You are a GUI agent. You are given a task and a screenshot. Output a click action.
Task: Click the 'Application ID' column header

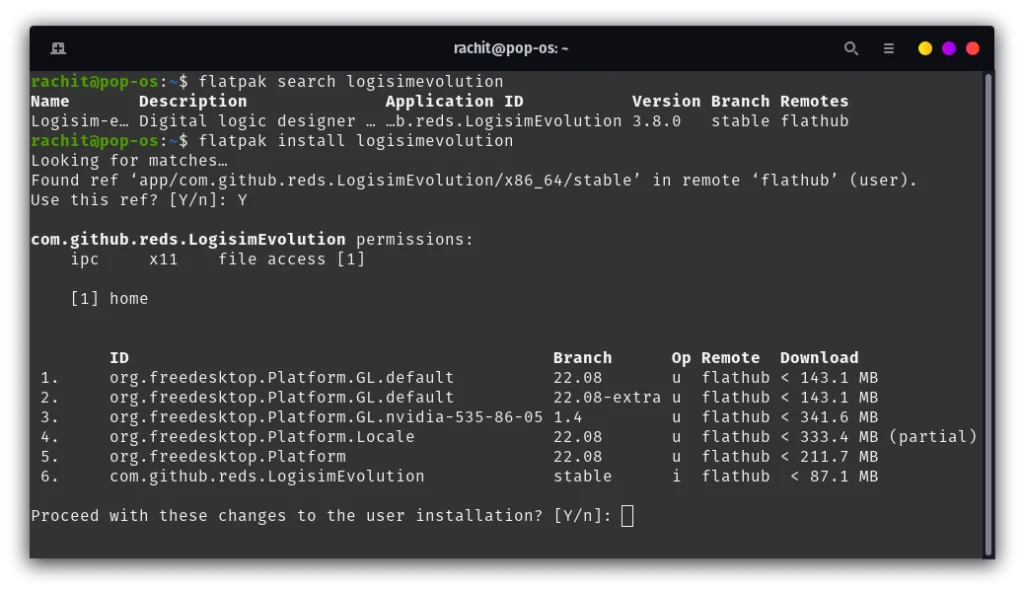tap(454, 101)
